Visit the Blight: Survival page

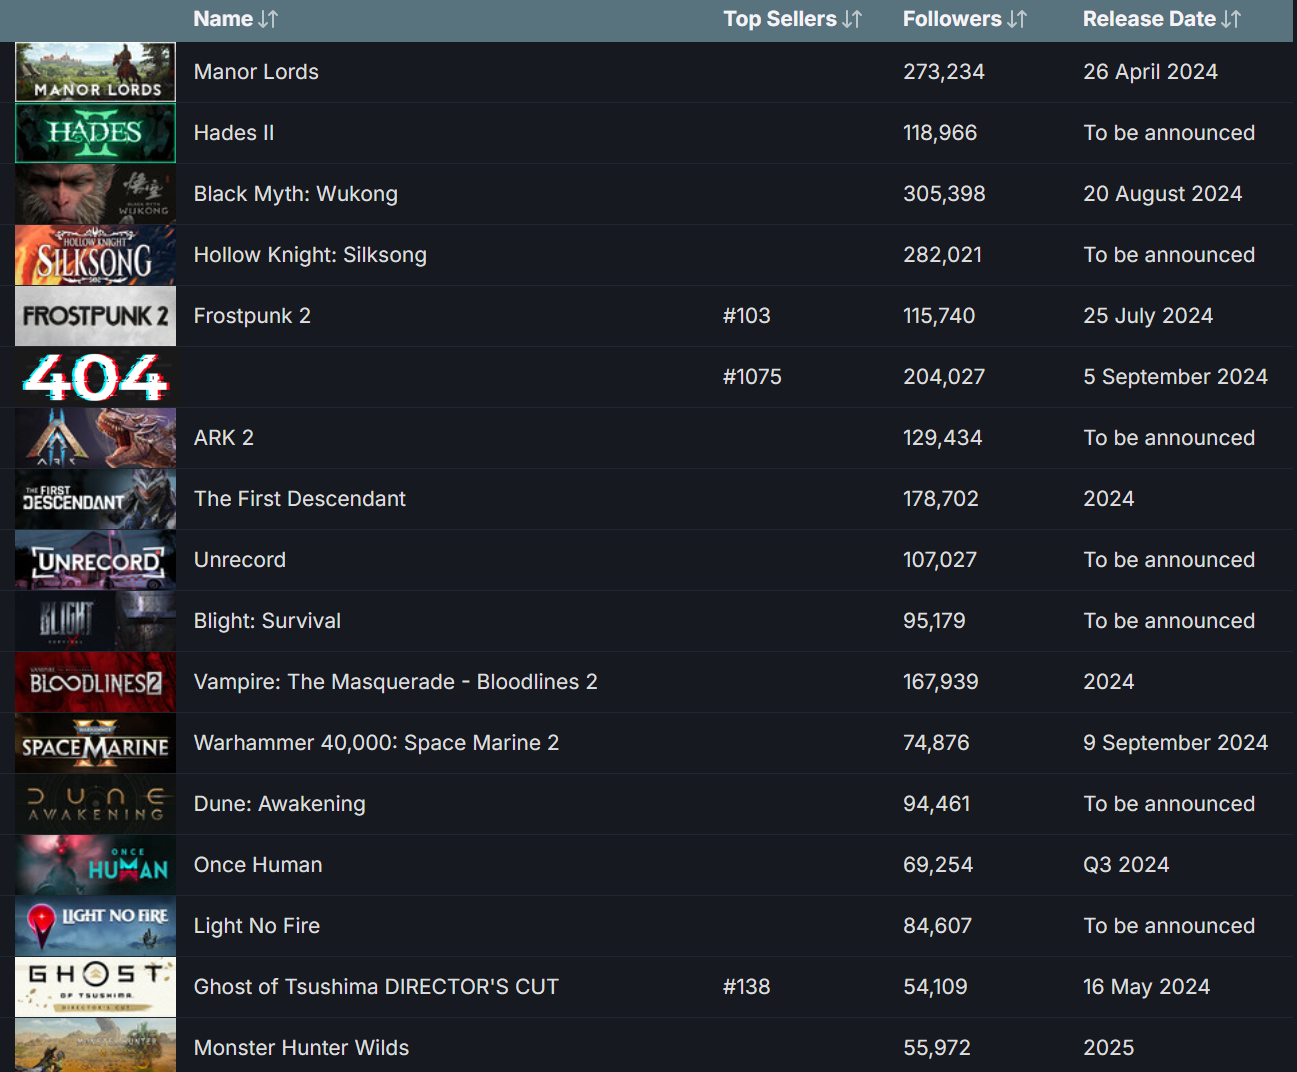pos(267,621)
